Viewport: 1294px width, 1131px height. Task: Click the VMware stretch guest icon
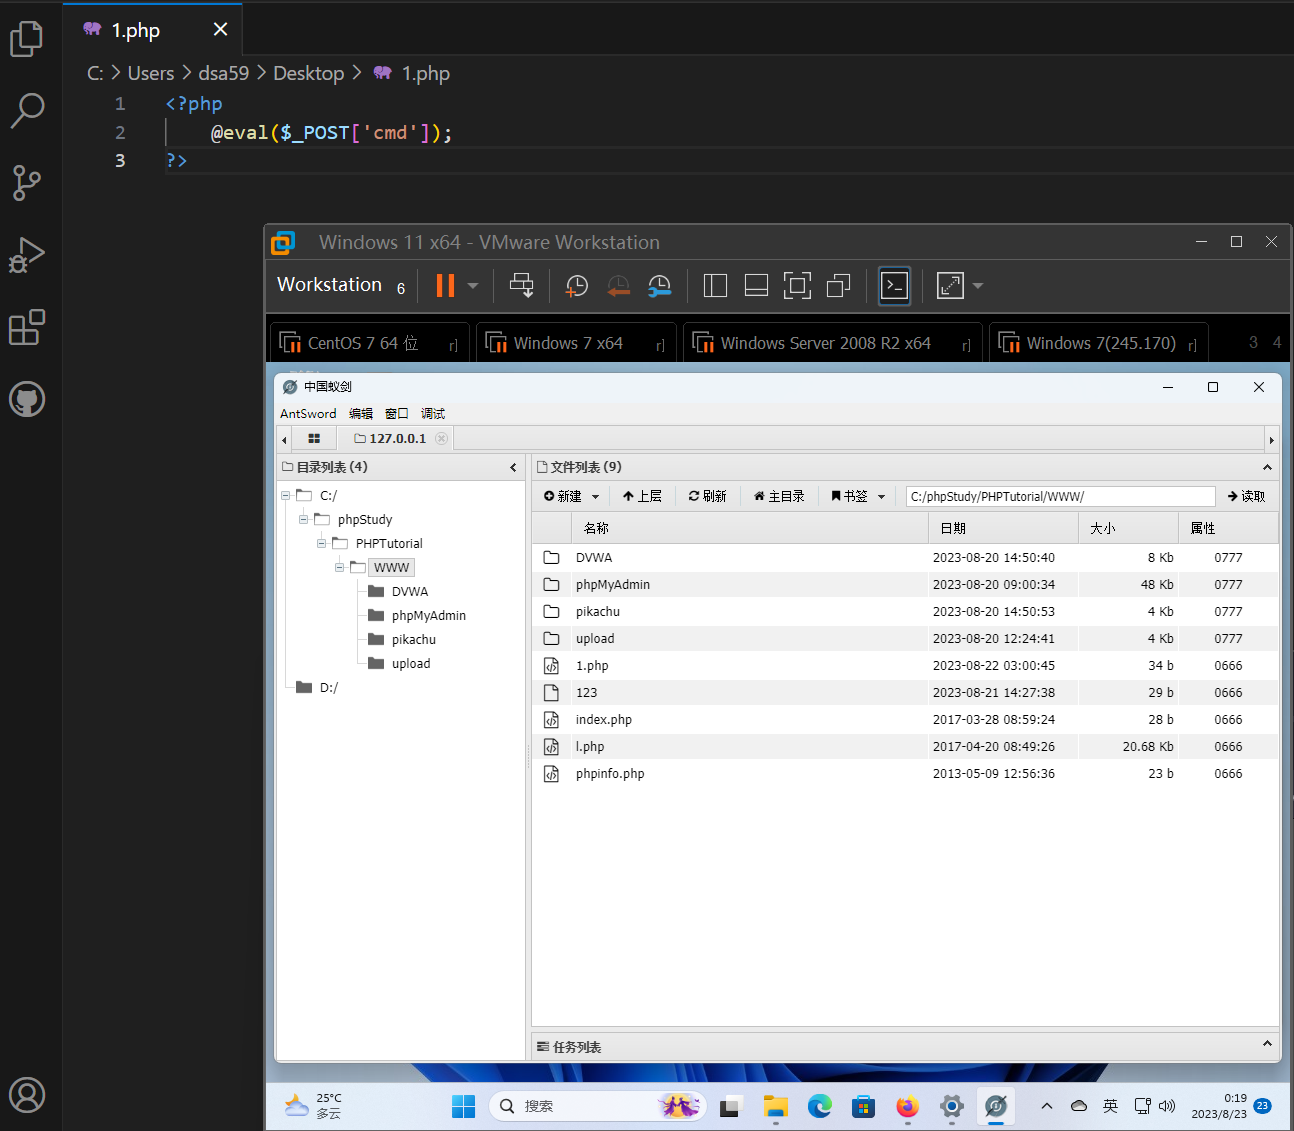pyautogui.click(x=950, y=286)
